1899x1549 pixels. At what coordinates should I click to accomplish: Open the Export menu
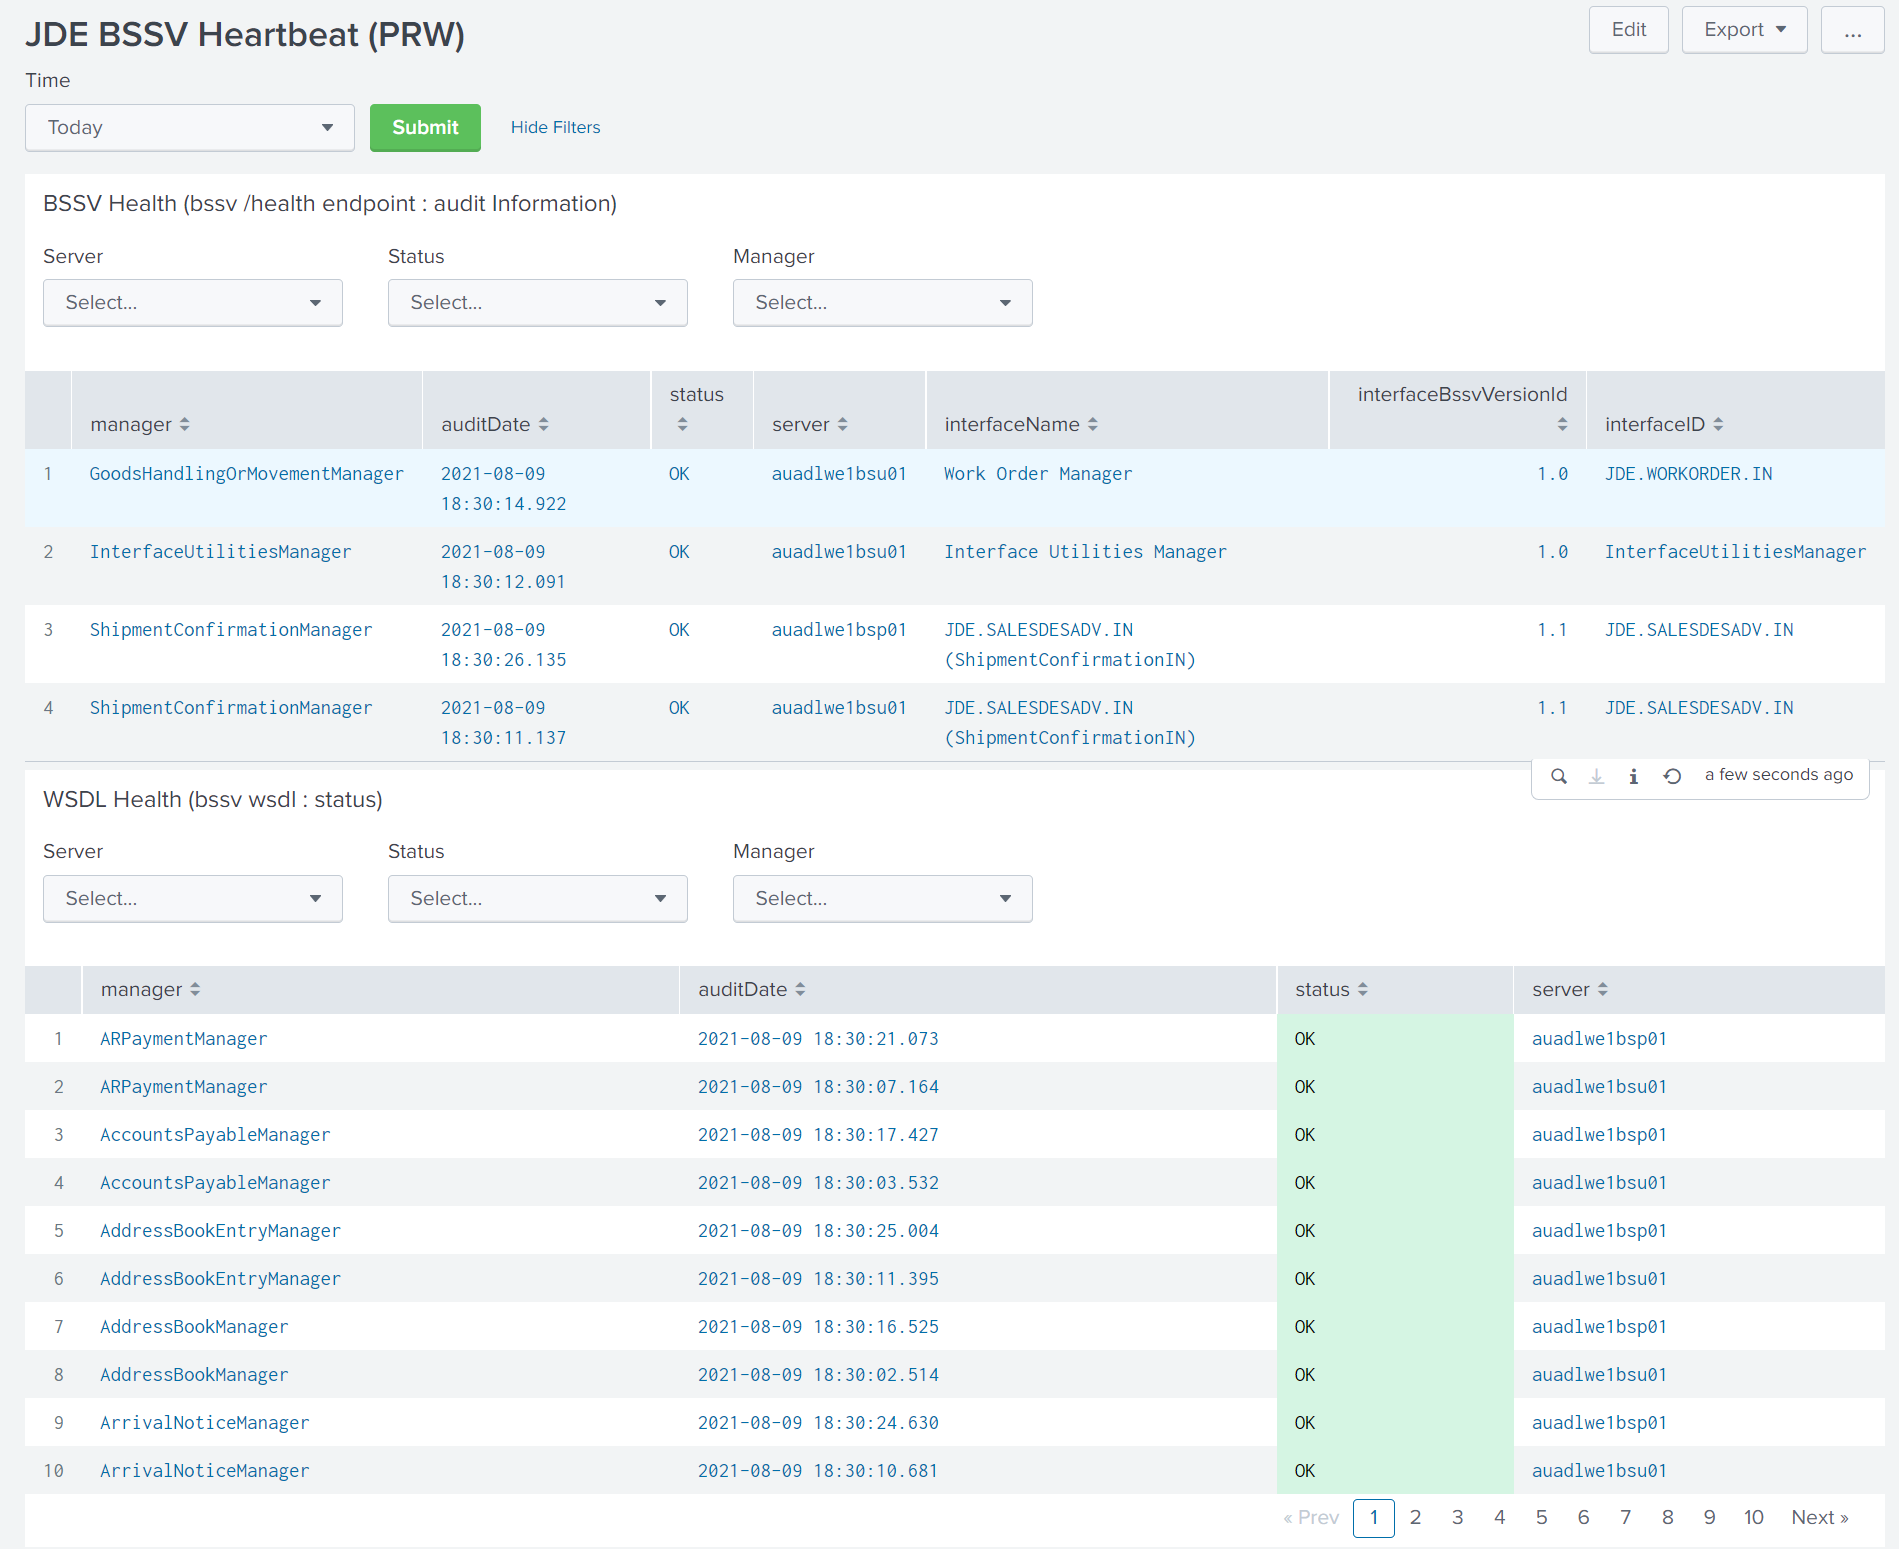[1744, 30]
